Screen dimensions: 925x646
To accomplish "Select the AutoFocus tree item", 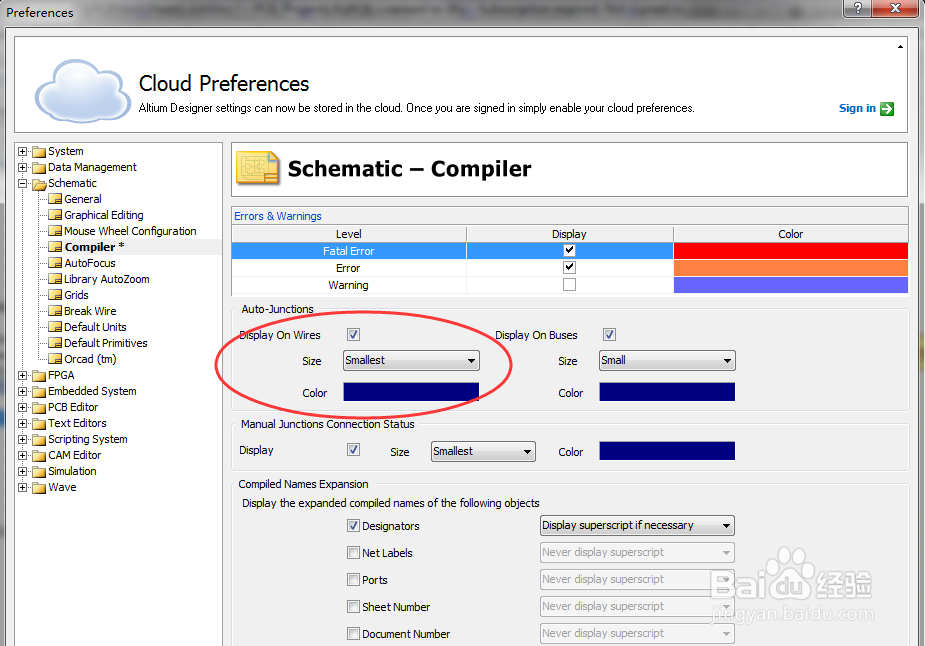I will pyautogui.click(x=90, y=263).
